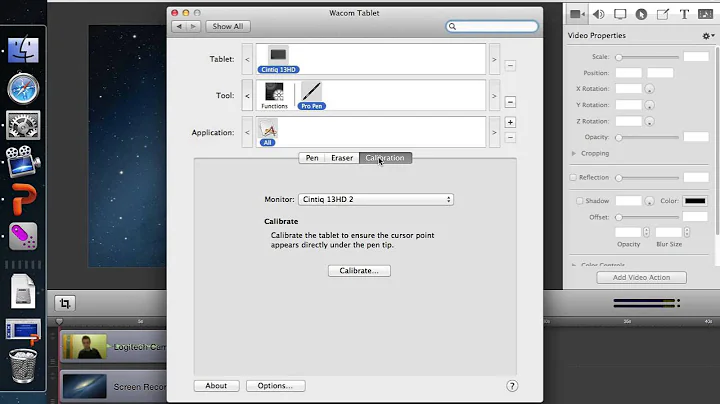The height and width of the screenshot is (404, 720).
Task: Expand the Cropping section
Action: (574, 153)
